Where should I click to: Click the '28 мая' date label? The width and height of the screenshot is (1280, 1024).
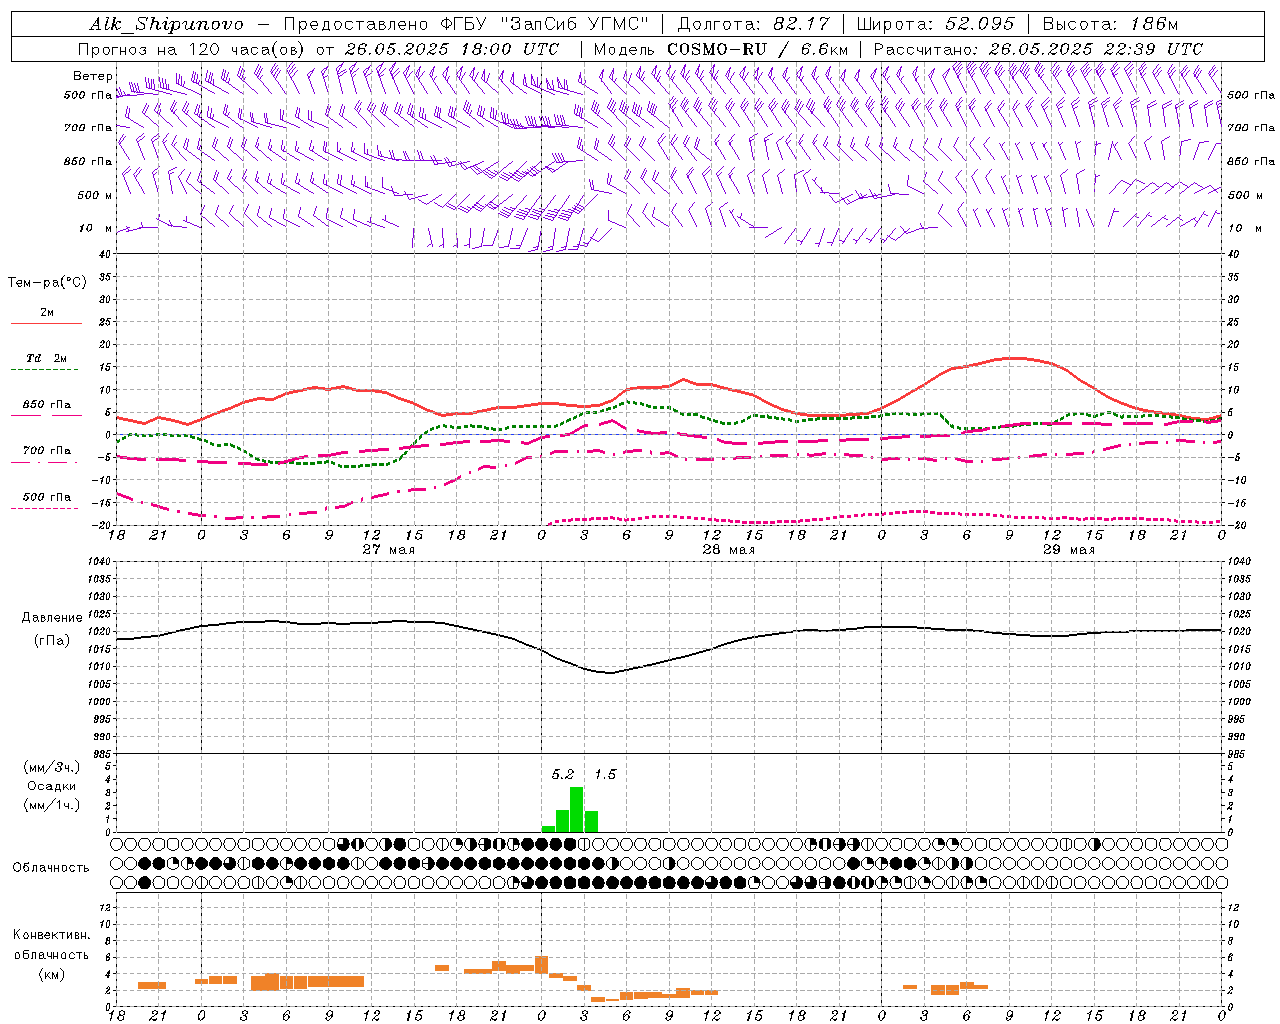click(x=728, y=550)
